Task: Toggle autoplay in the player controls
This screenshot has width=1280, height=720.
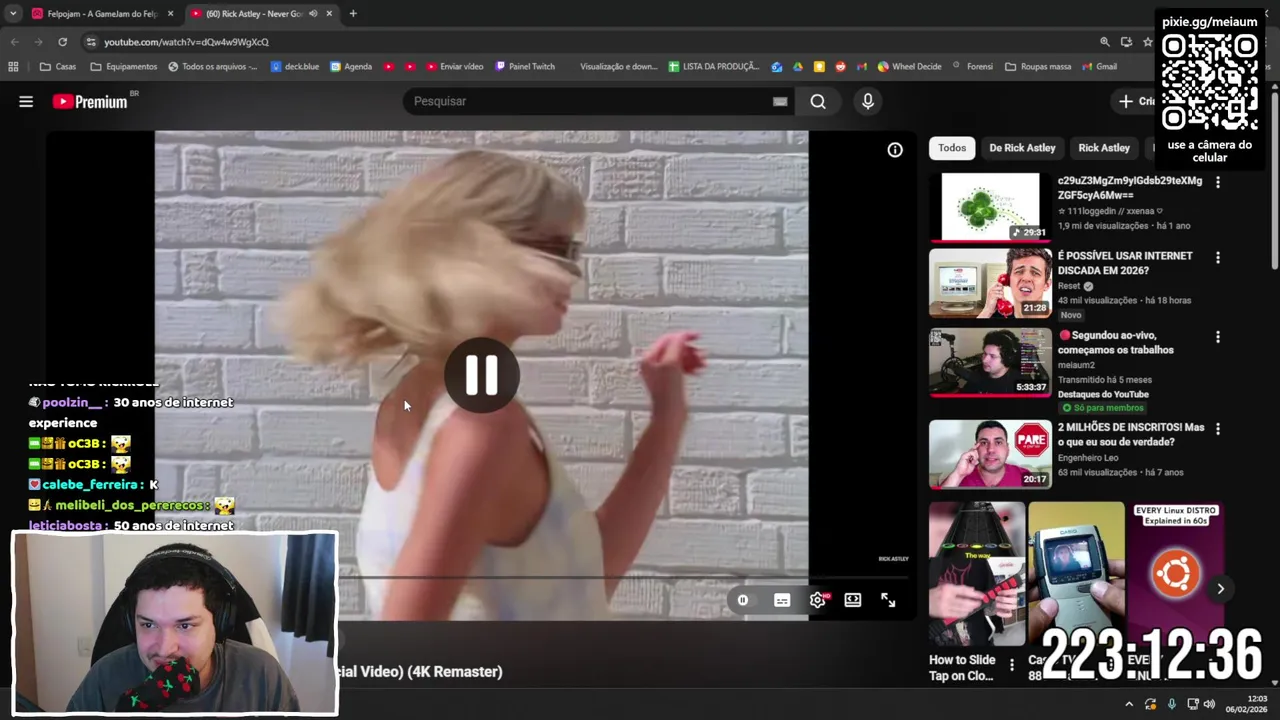Action: (743, 600)
